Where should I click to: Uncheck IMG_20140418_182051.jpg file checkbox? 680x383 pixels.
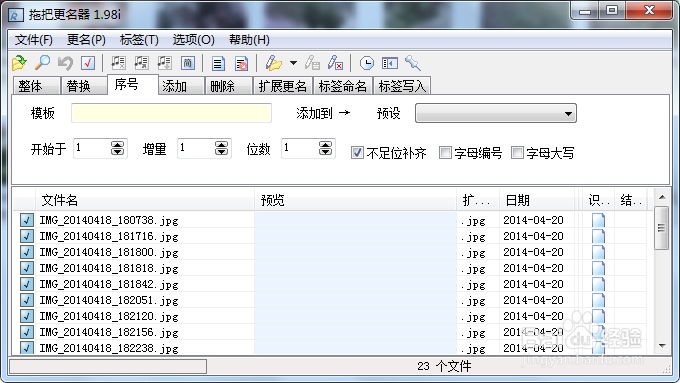(26, 300)
